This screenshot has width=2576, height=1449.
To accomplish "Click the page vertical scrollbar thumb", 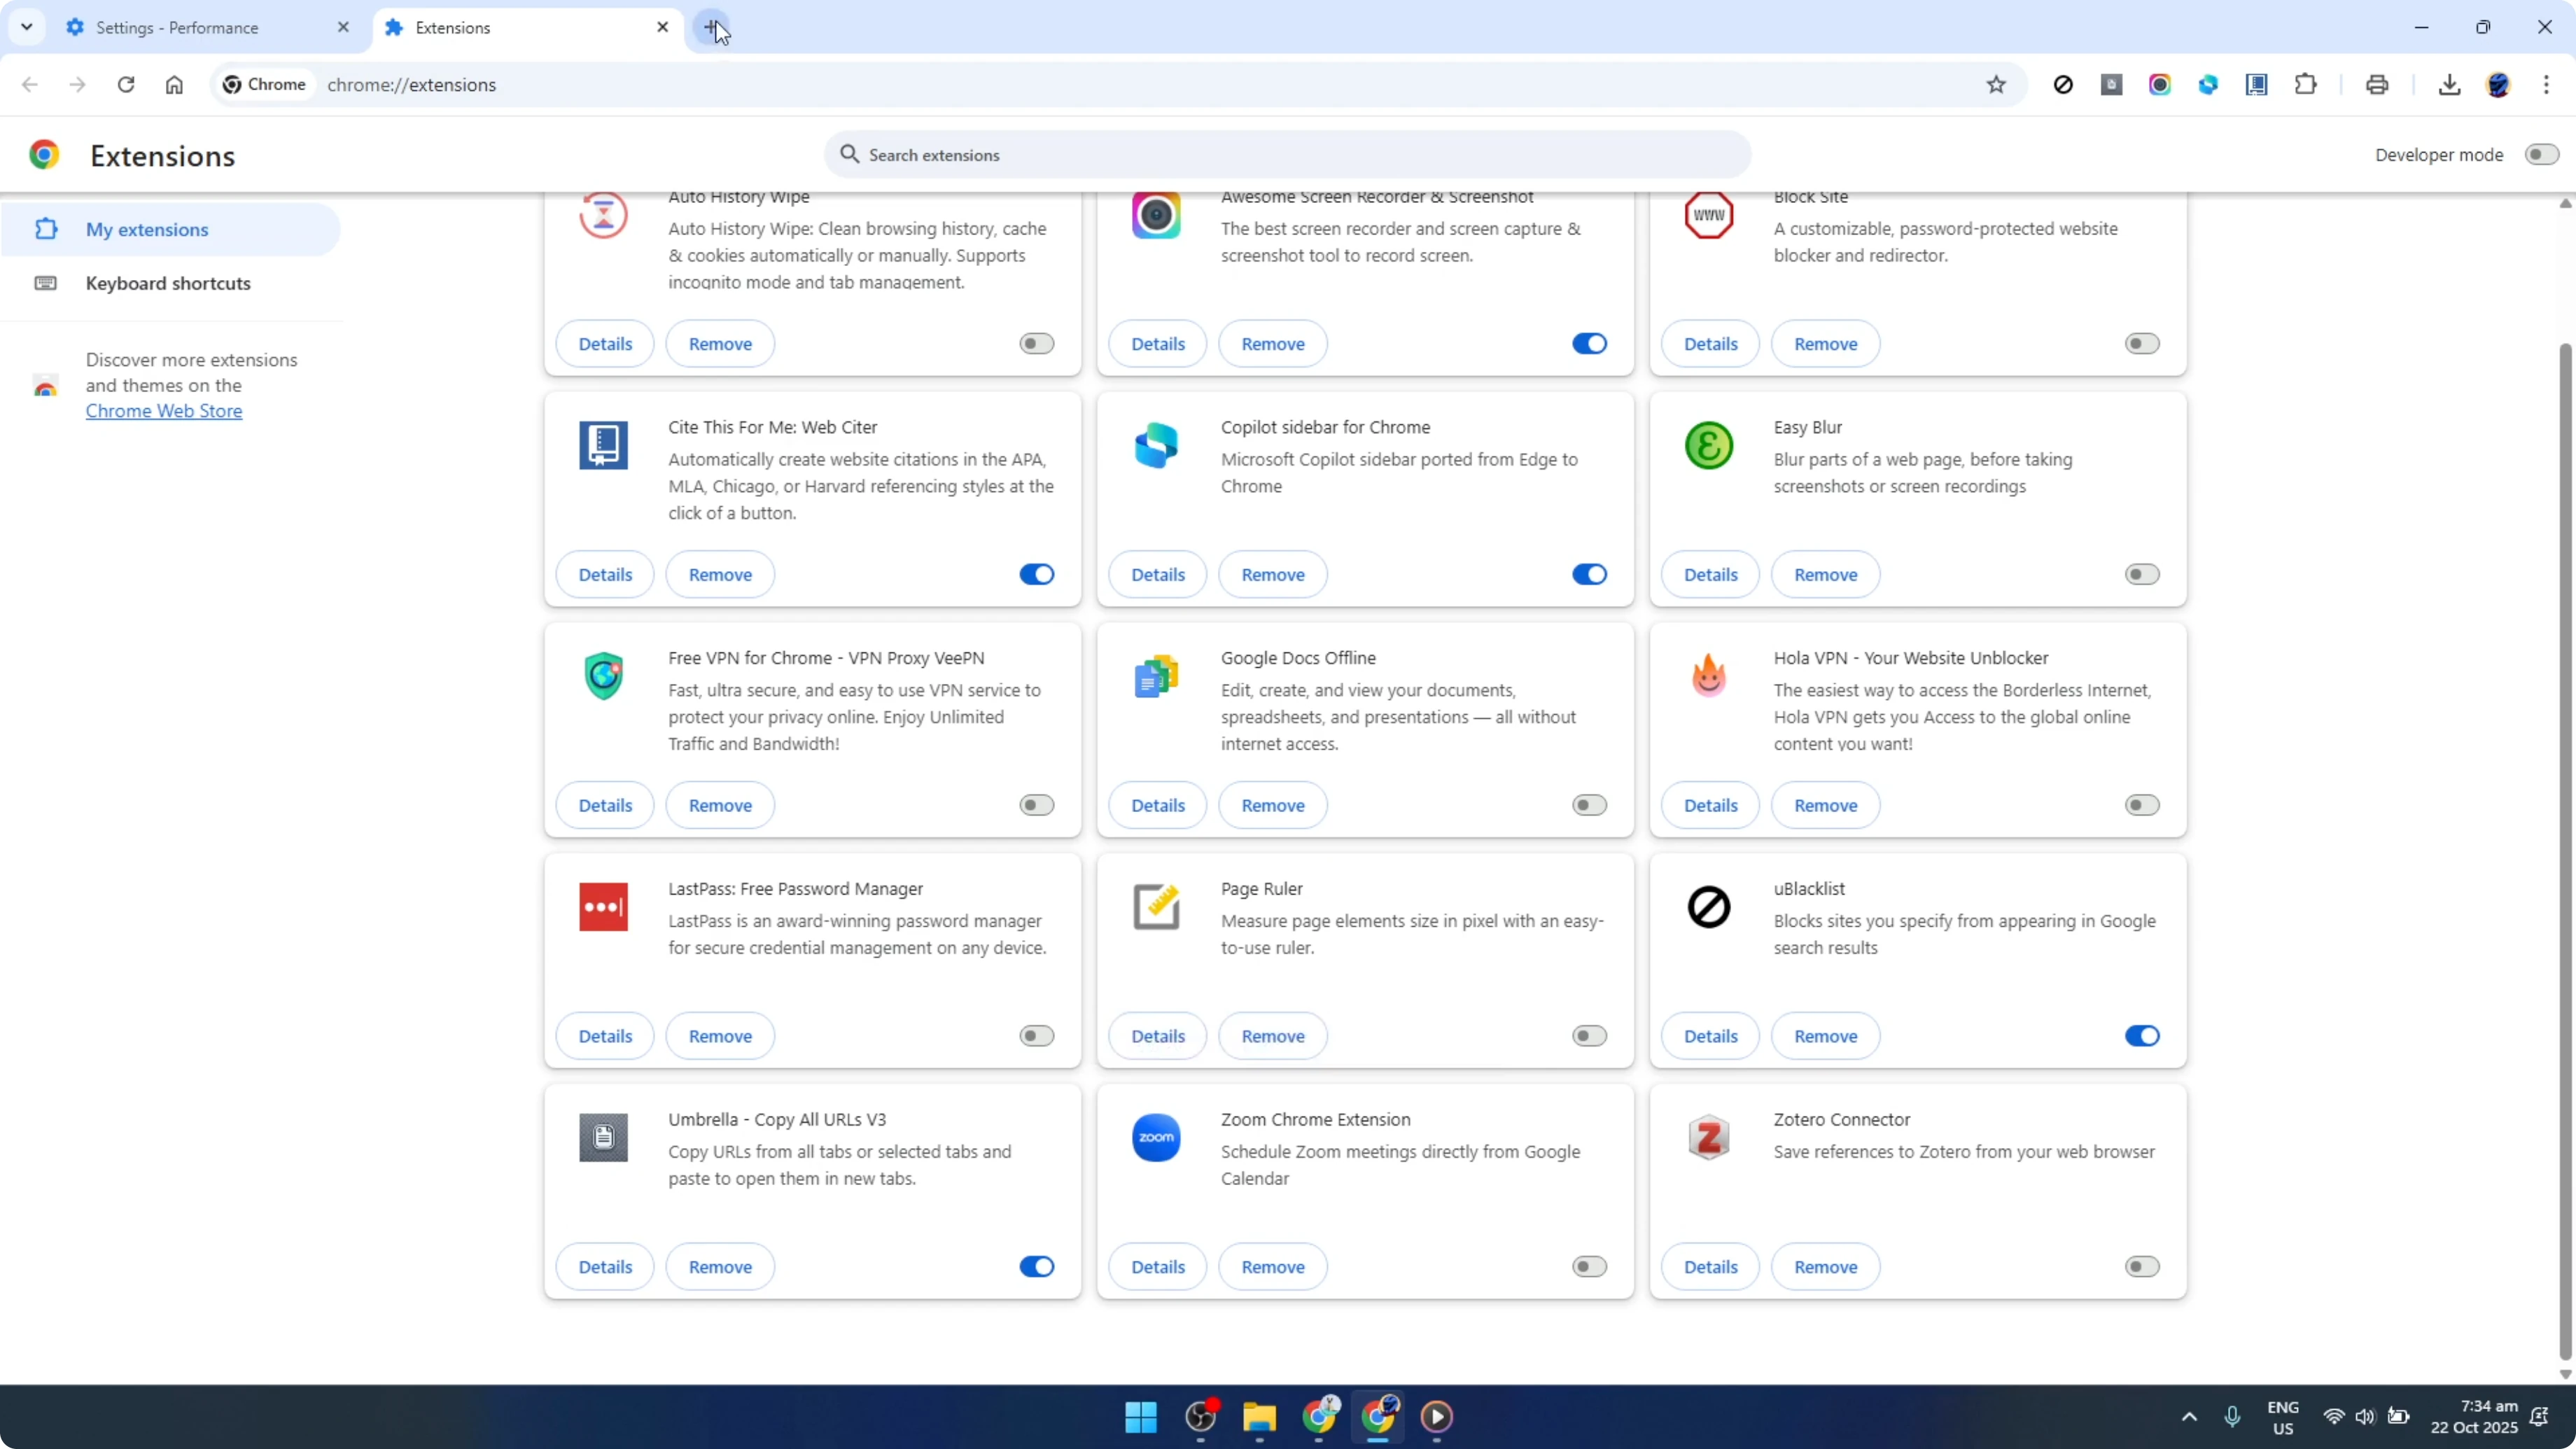I will coord(2565,853).
